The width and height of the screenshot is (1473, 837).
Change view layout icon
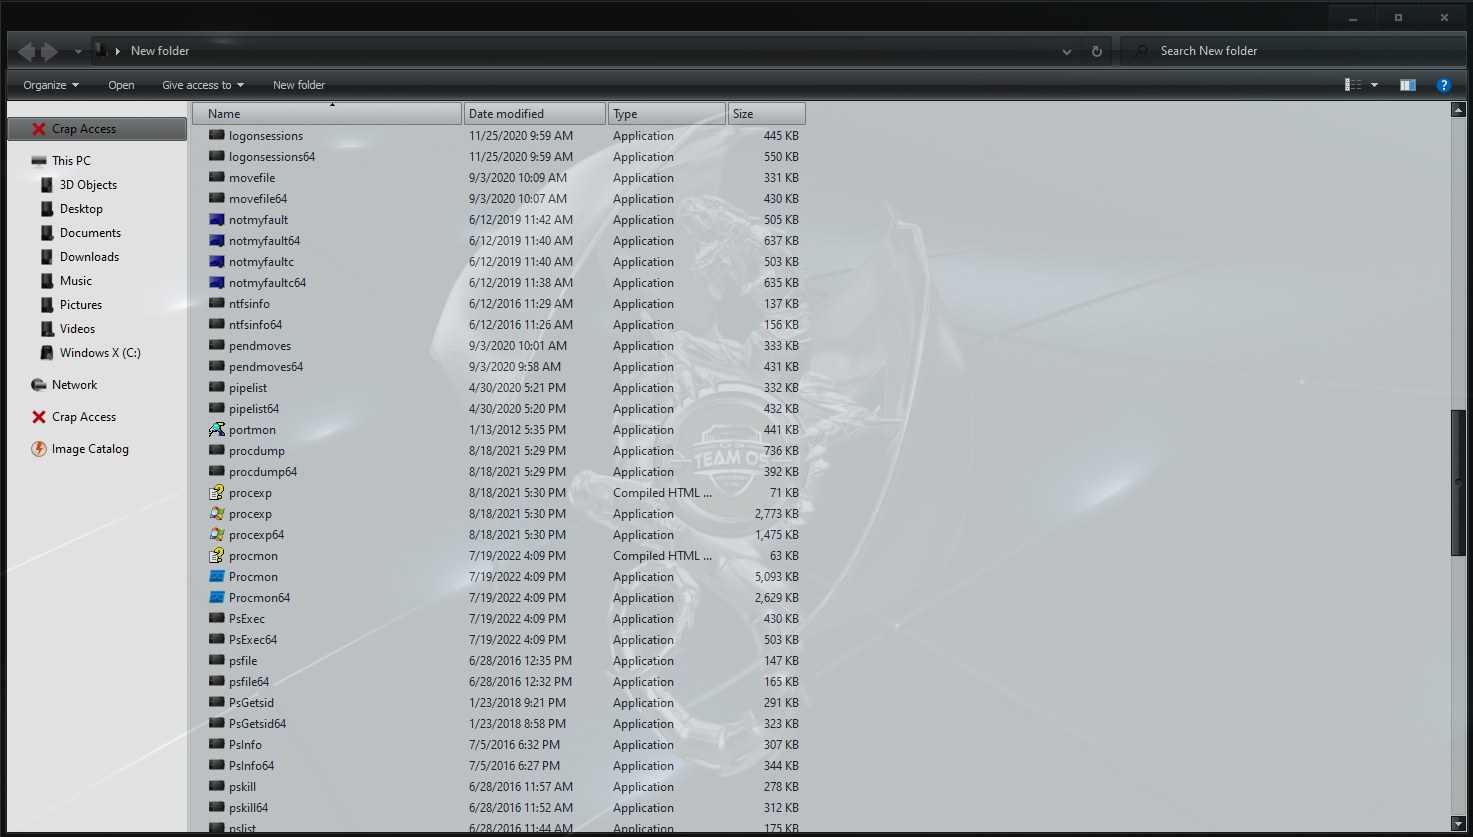1353,85
